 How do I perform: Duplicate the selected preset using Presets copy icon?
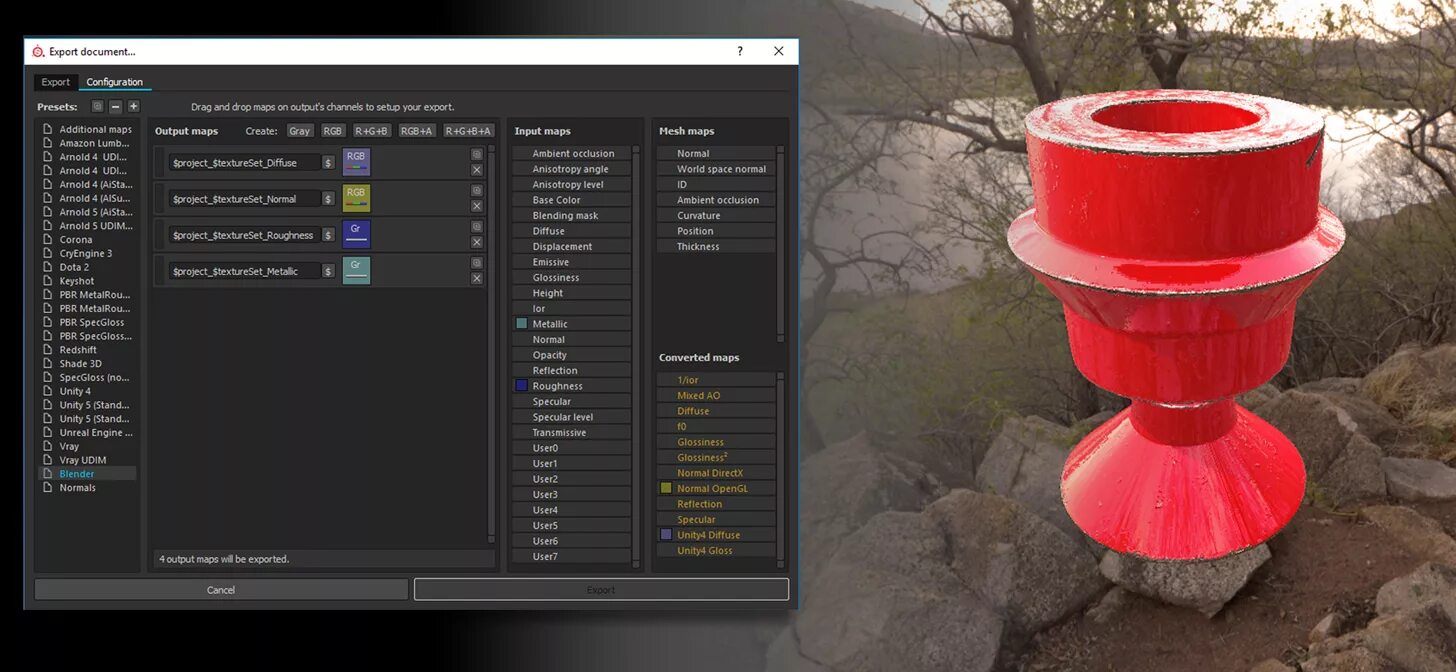(97, 106)
